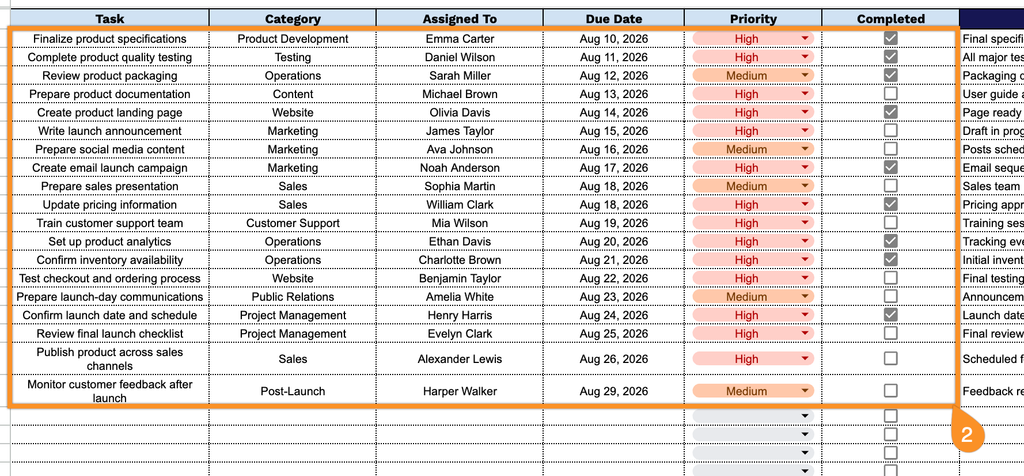
Task: Tick the Write launch announcement checkbox
Action: click(x=890, y=131)
